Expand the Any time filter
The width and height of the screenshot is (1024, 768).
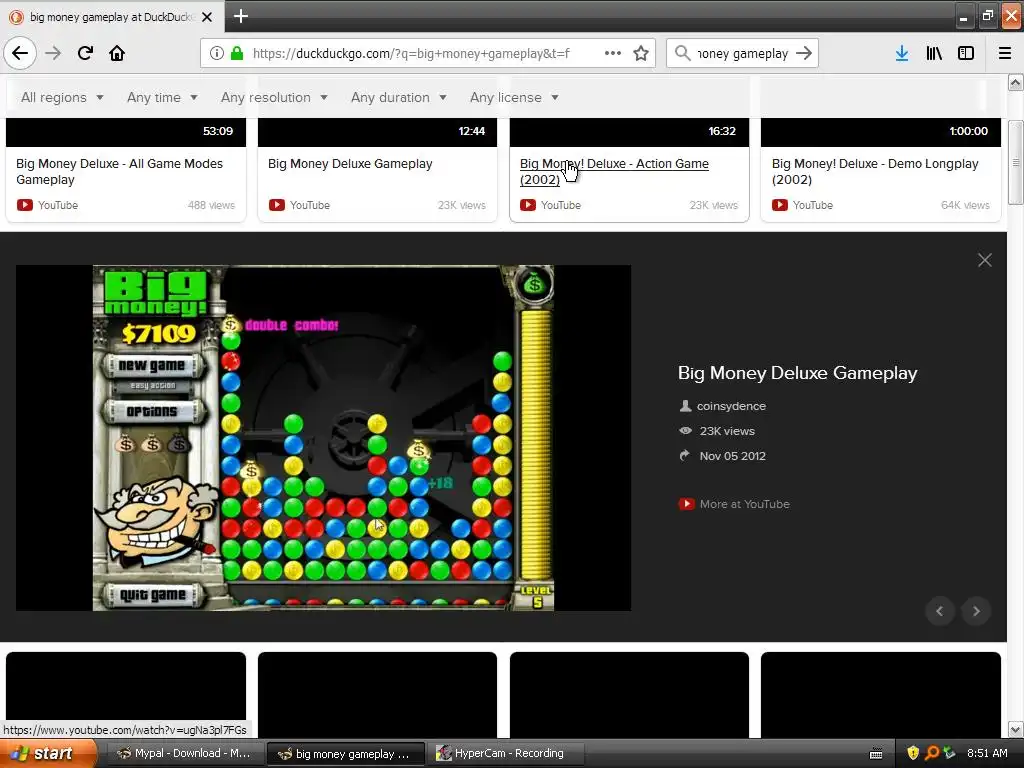click(162, 97)
